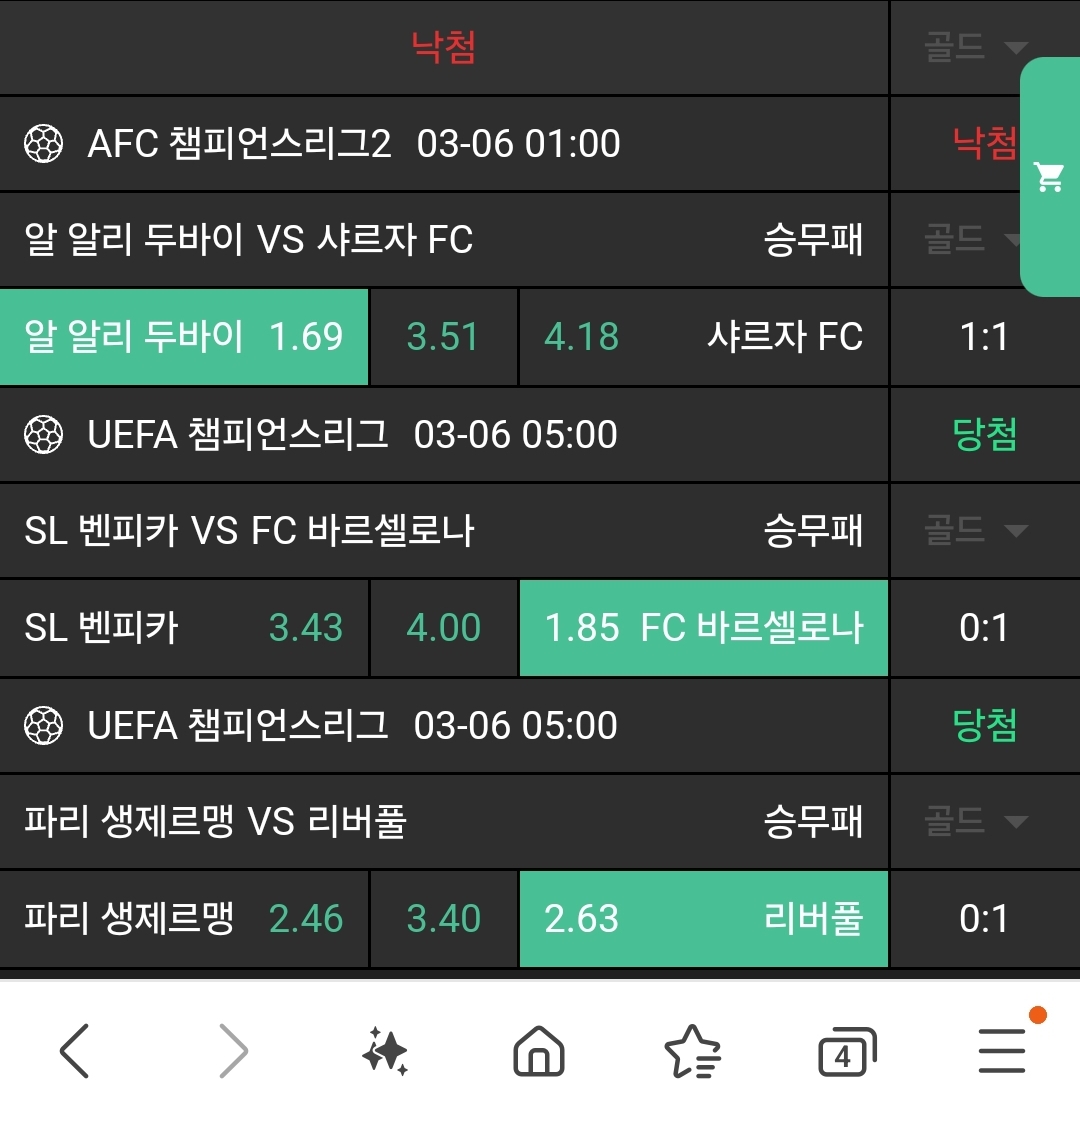The image size is (1080, 1123).
Task: Open 골드 dropdown in 파리 생제르맹 match row
Action: [x=975, y=821]
